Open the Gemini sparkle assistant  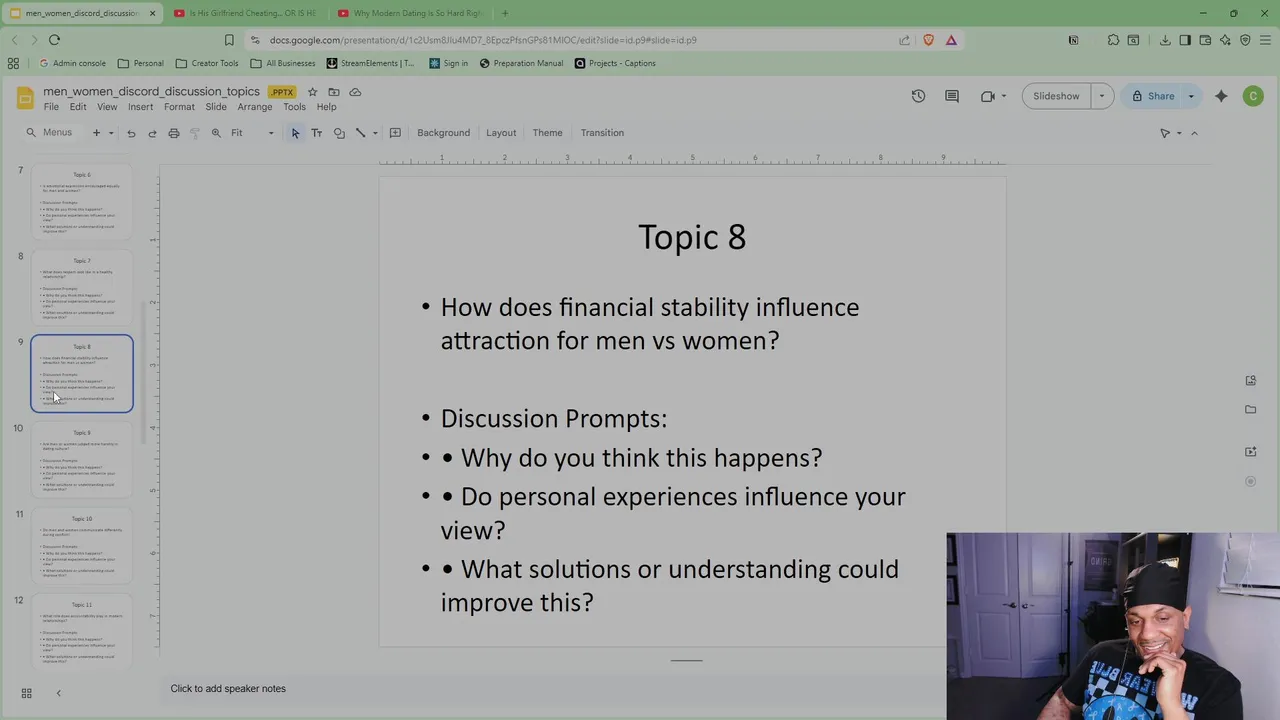click(x=1221, y=96)
